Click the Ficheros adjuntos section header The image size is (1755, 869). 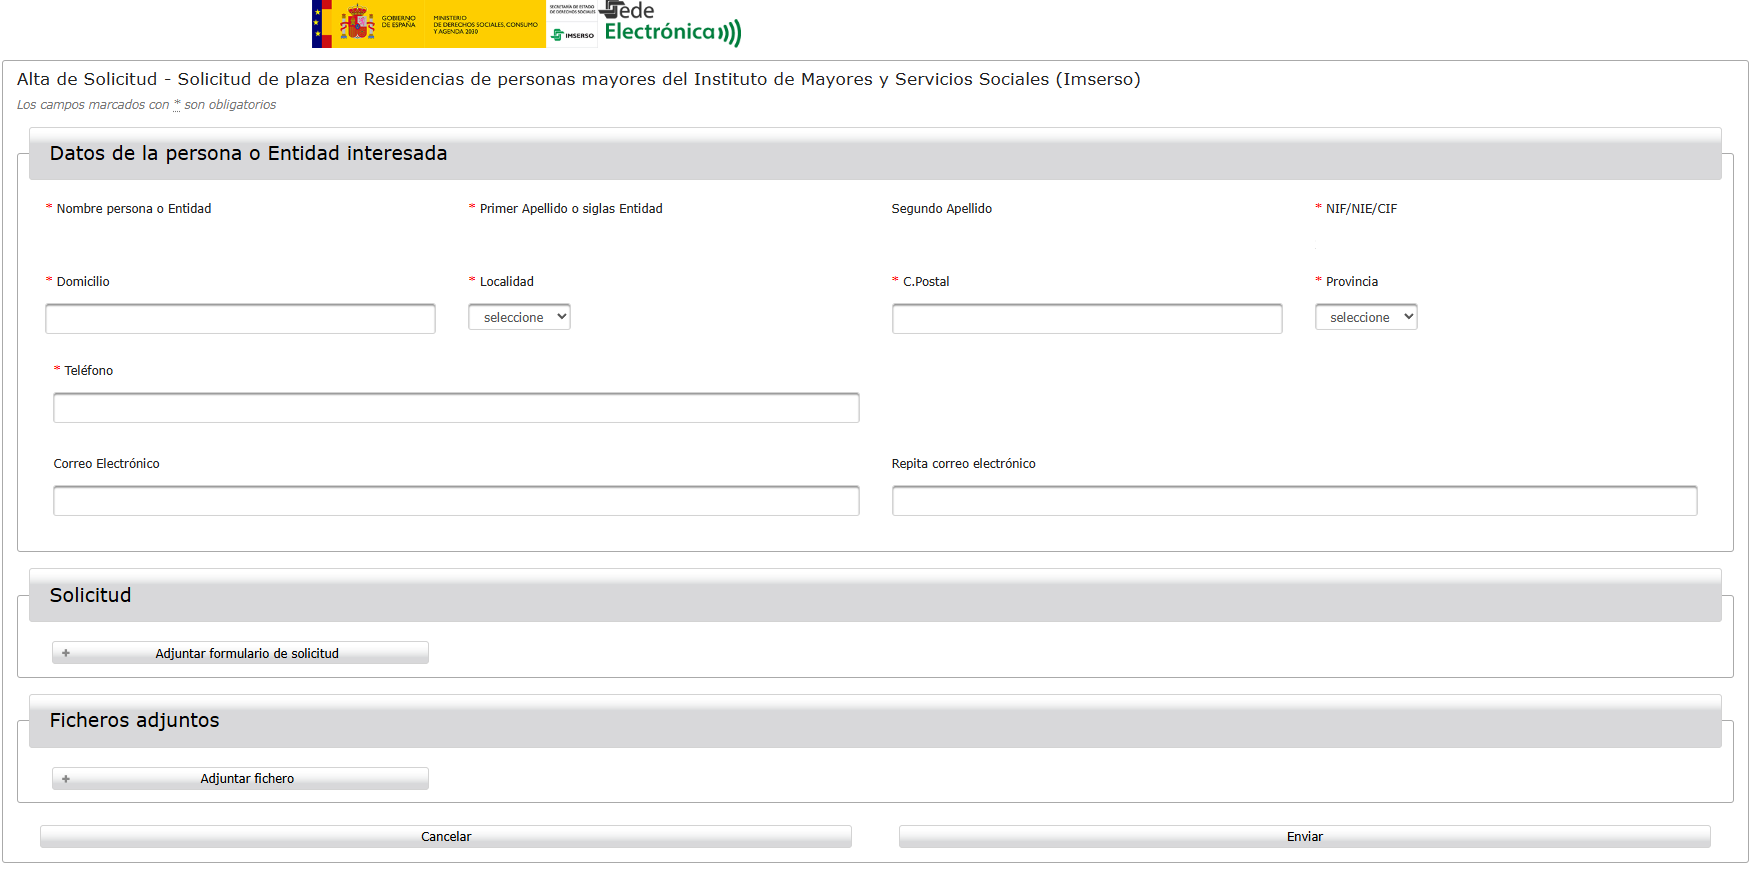[x=134, y=720]
